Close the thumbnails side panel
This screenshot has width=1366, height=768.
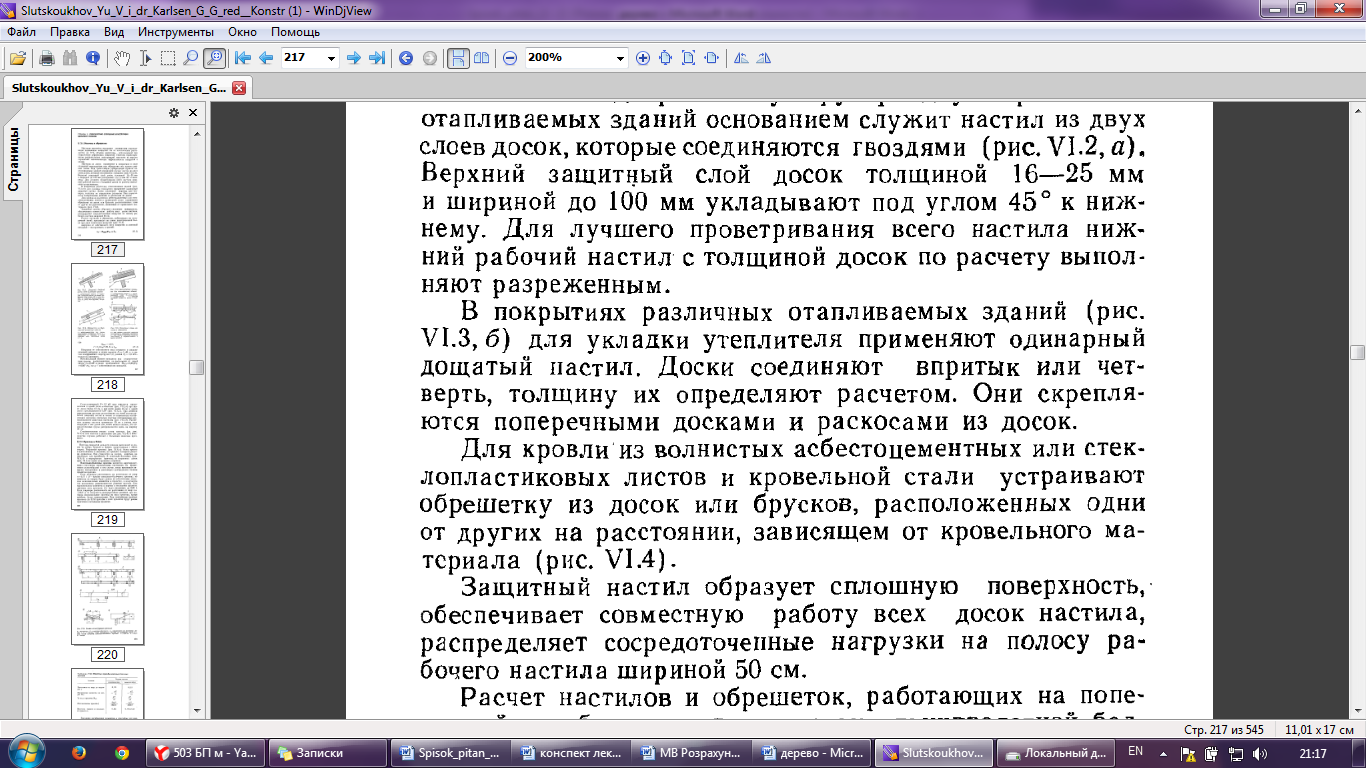click(192, 112)
